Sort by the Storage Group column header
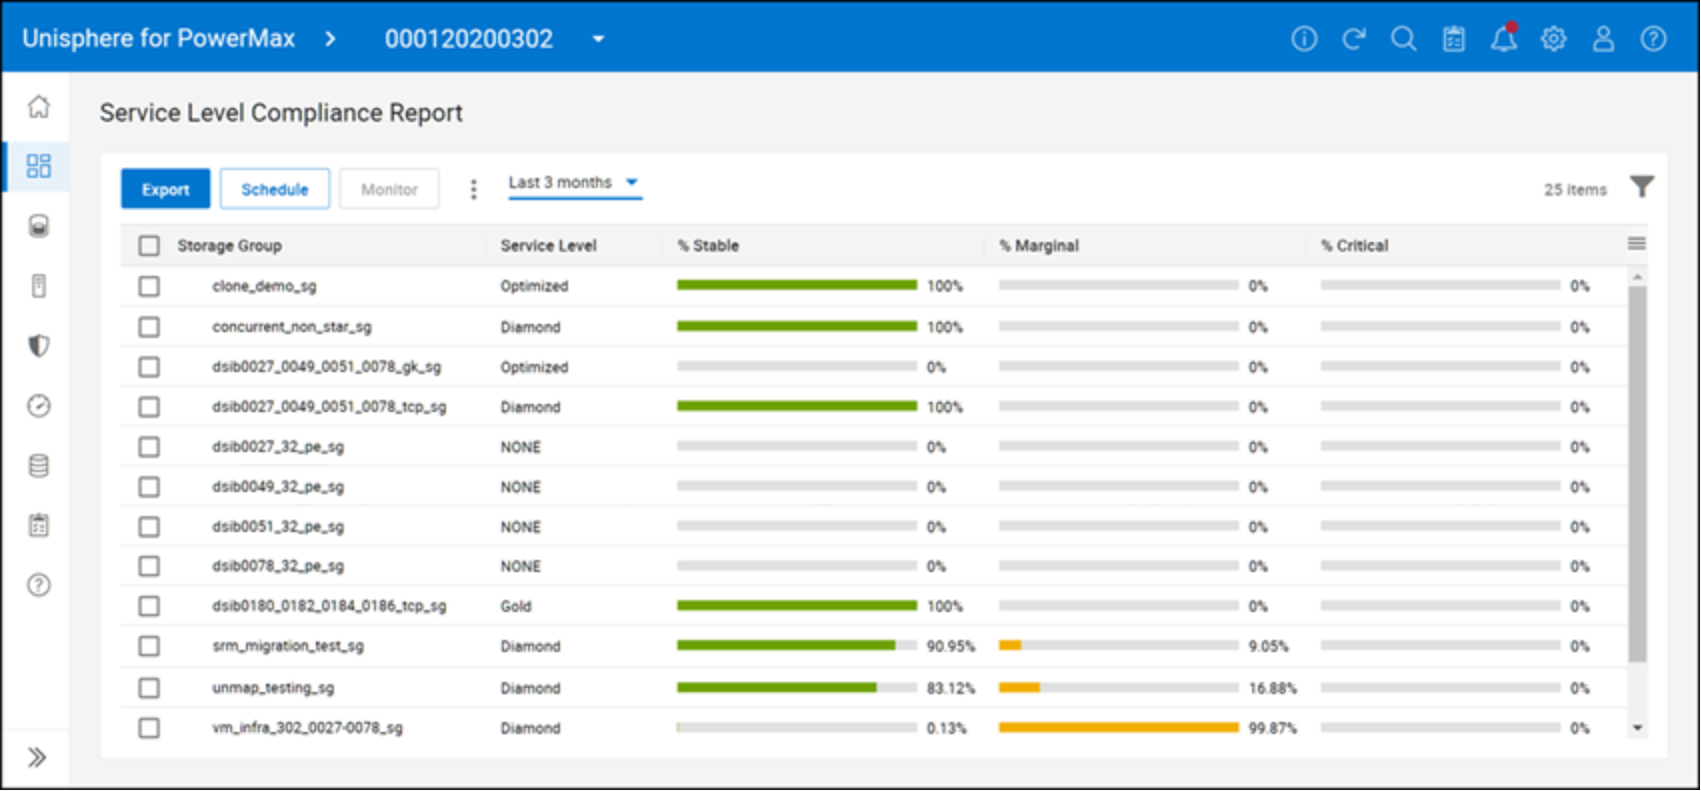Viewport: 1701px width, 791px height. [229, 246]
